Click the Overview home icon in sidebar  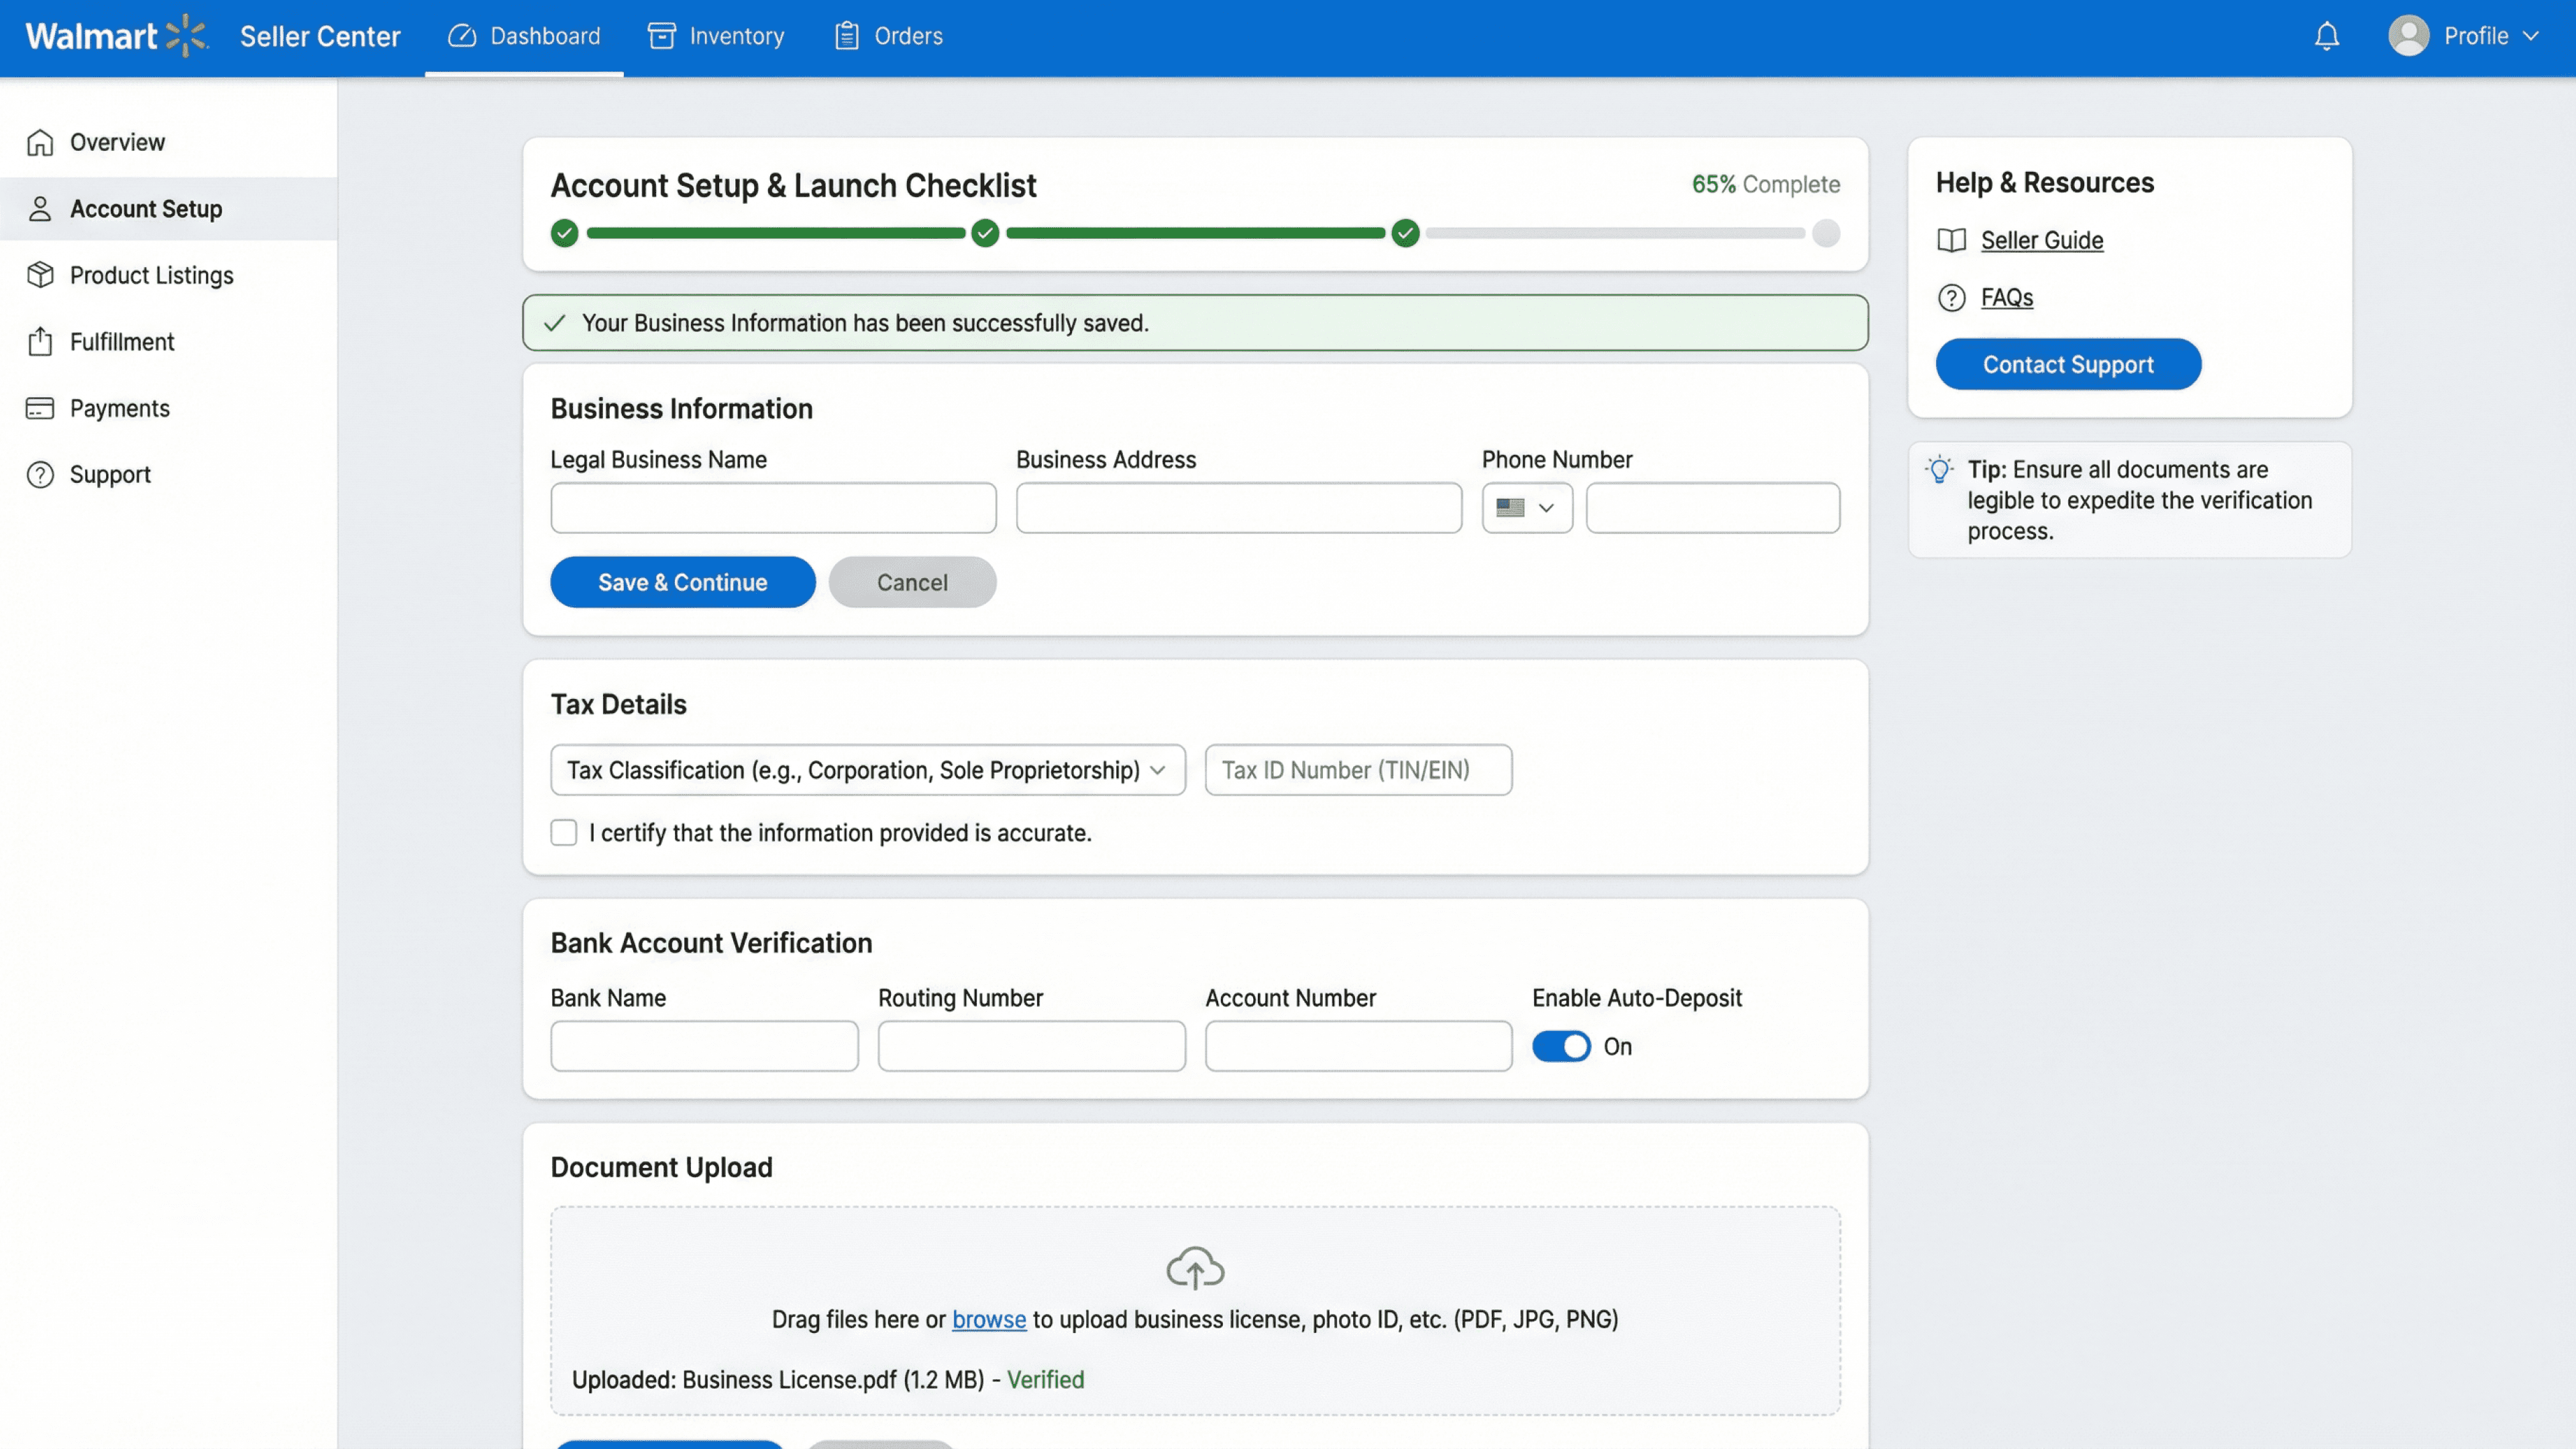coord(40,142)
